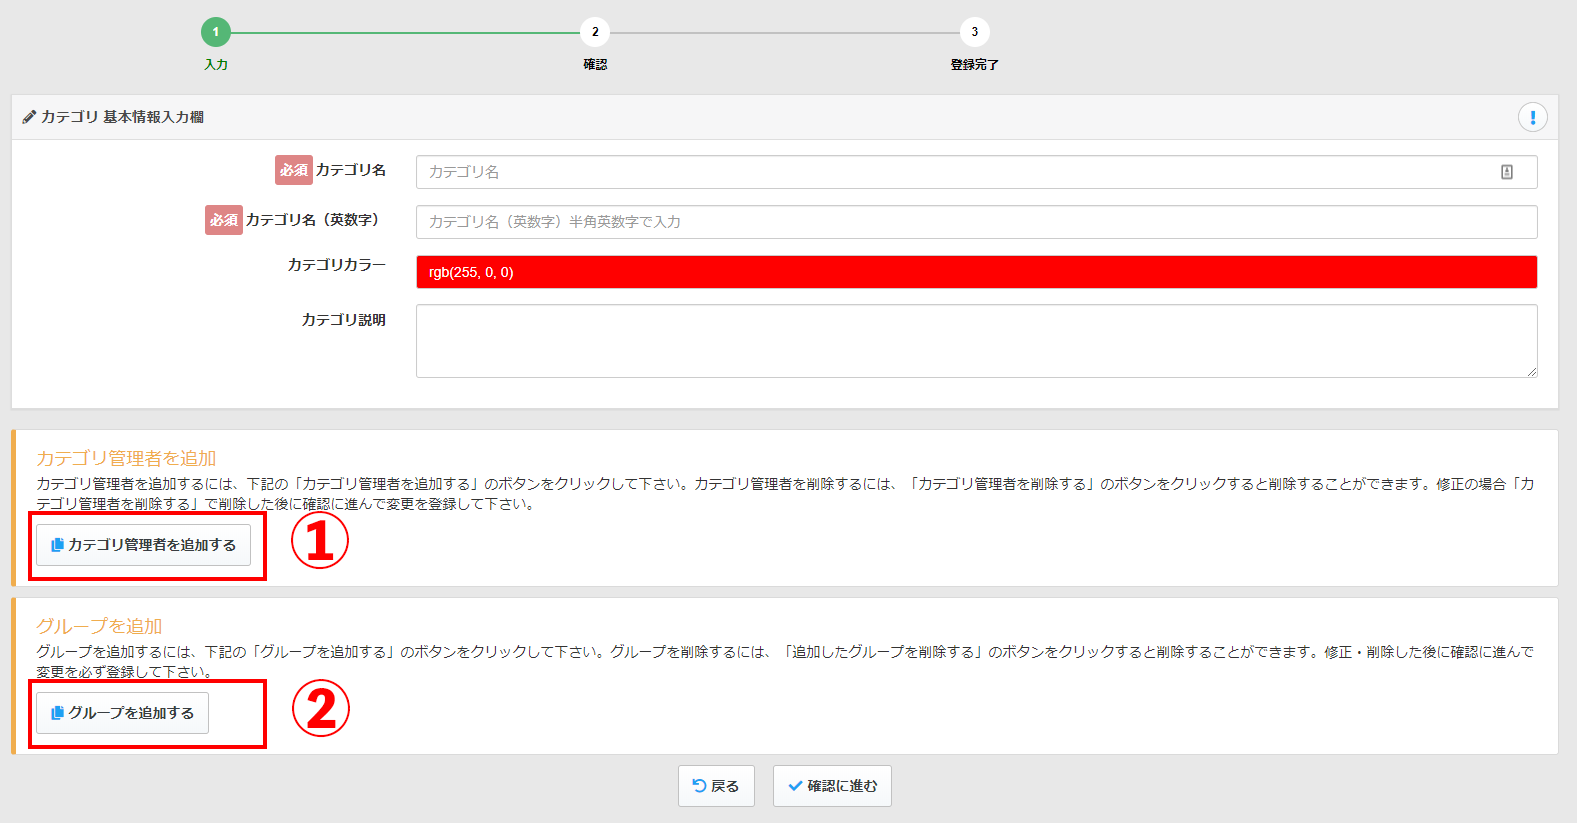Click the blue exclamation info icon
Image resolution: width=1577 pixels, height=823 pixels.
tap(1532, 117)
